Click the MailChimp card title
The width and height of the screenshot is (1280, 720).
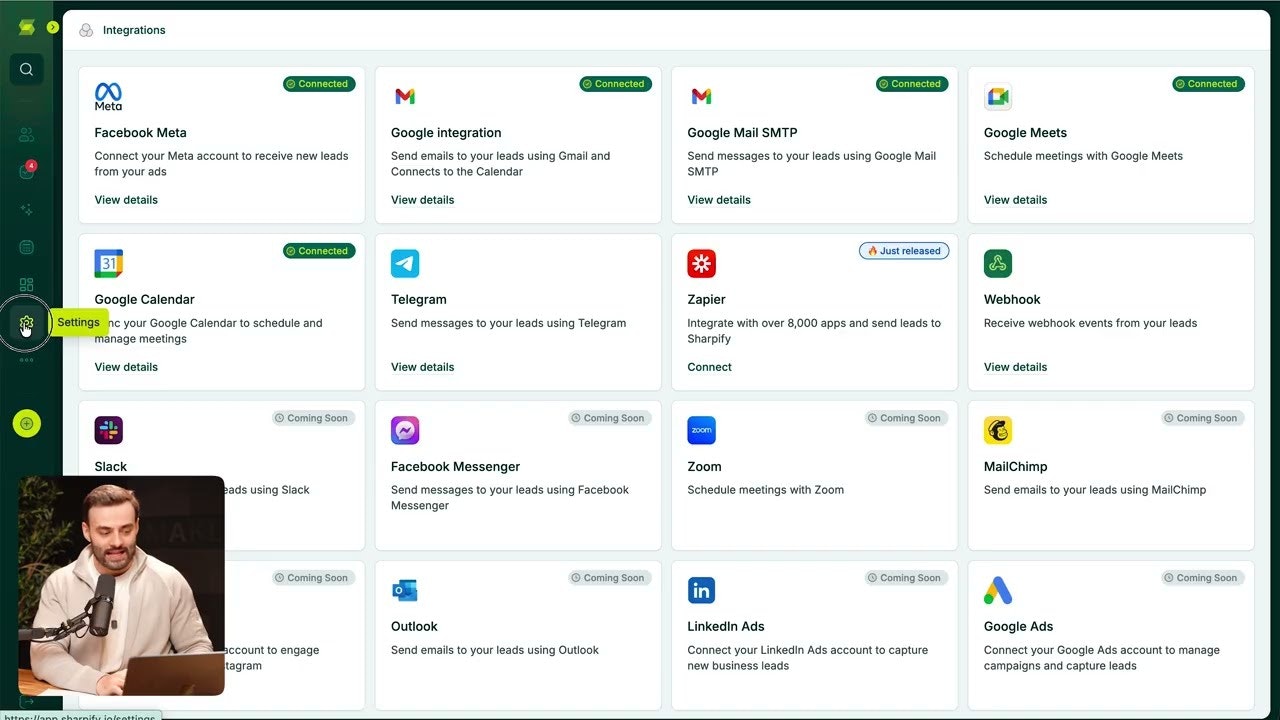coord(1015,467)
